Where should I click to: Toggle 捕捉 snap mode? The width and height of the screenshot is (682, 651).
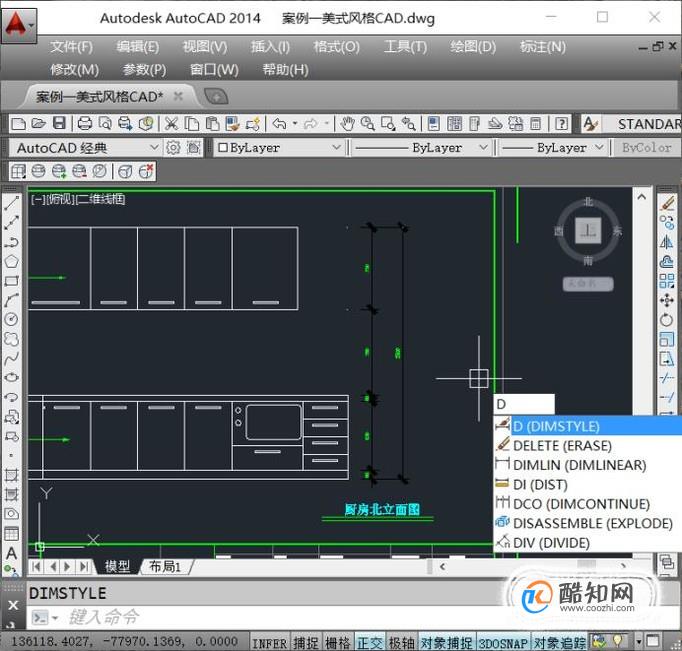tap(305, 643)
